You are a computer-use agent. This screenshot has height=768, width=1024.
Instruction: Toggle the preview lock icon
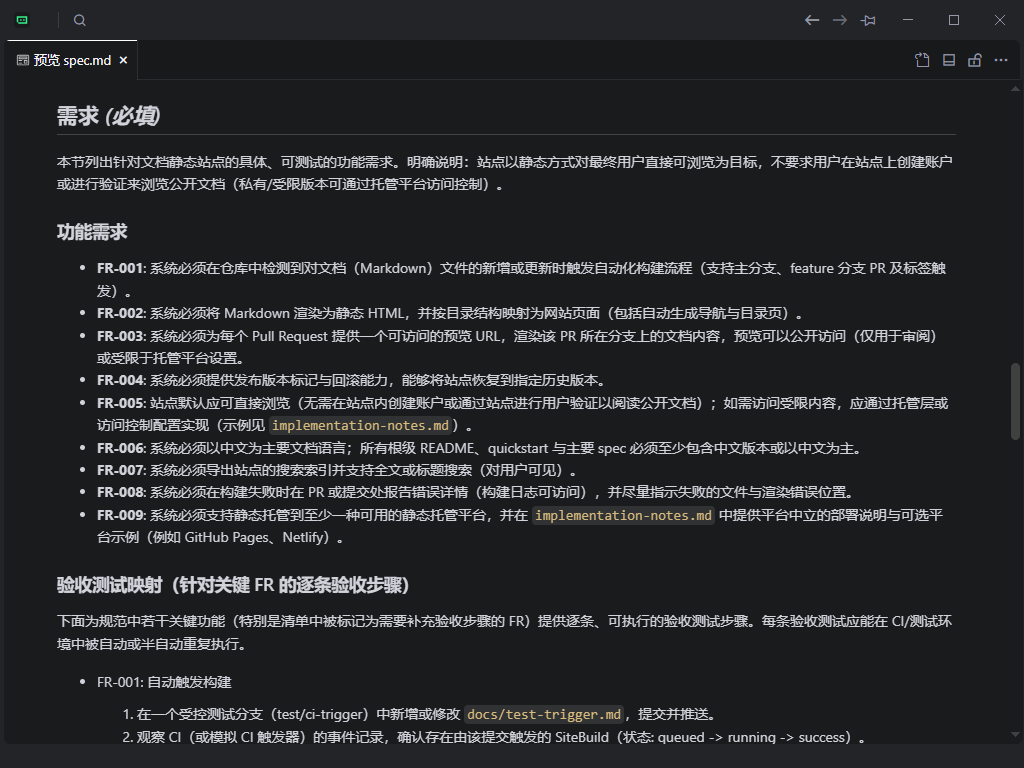coord(975,60)
